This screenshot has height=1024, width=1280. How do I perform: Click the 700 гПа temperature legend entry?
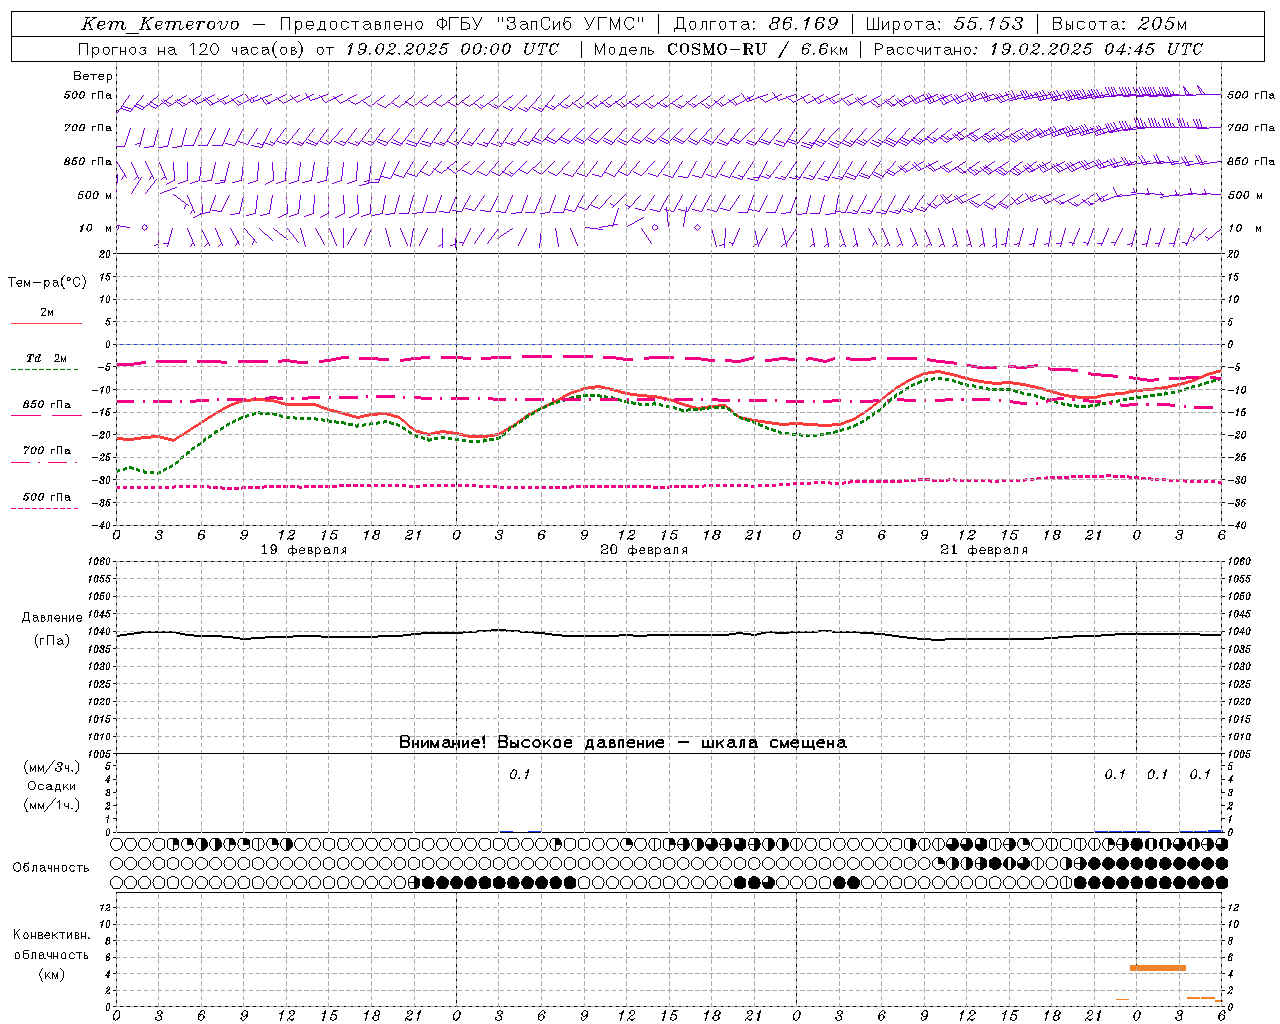tap(46, 454)
